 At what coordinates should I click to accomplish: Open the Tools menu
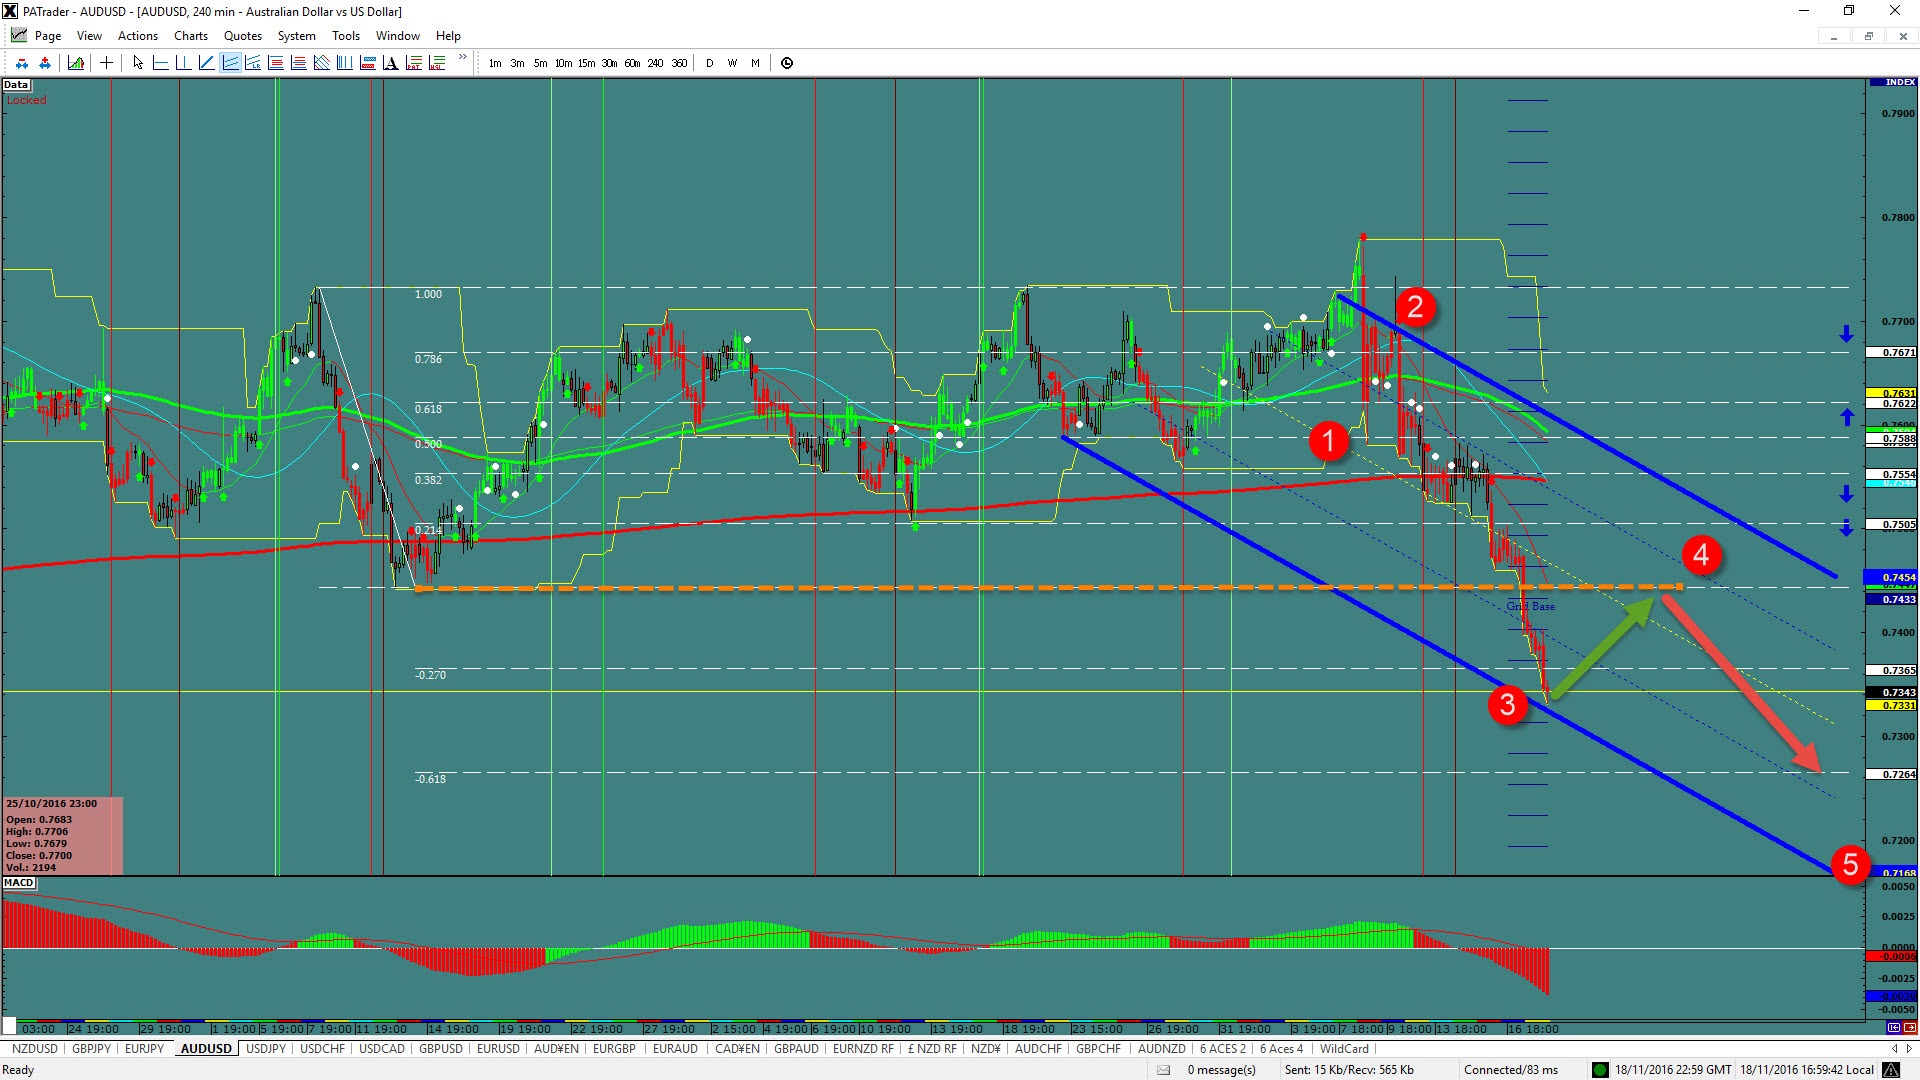click(346, 35)
